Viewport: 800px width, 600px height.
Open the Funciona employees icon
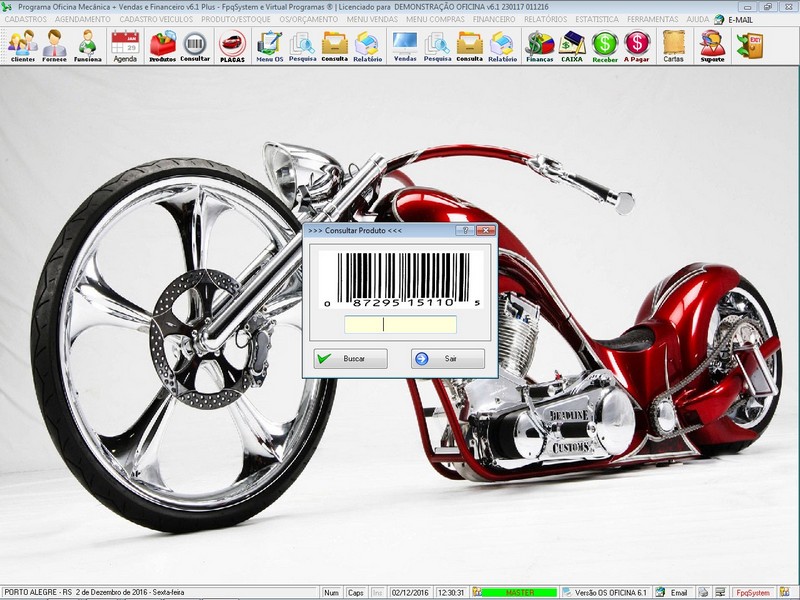coord(88,46)
